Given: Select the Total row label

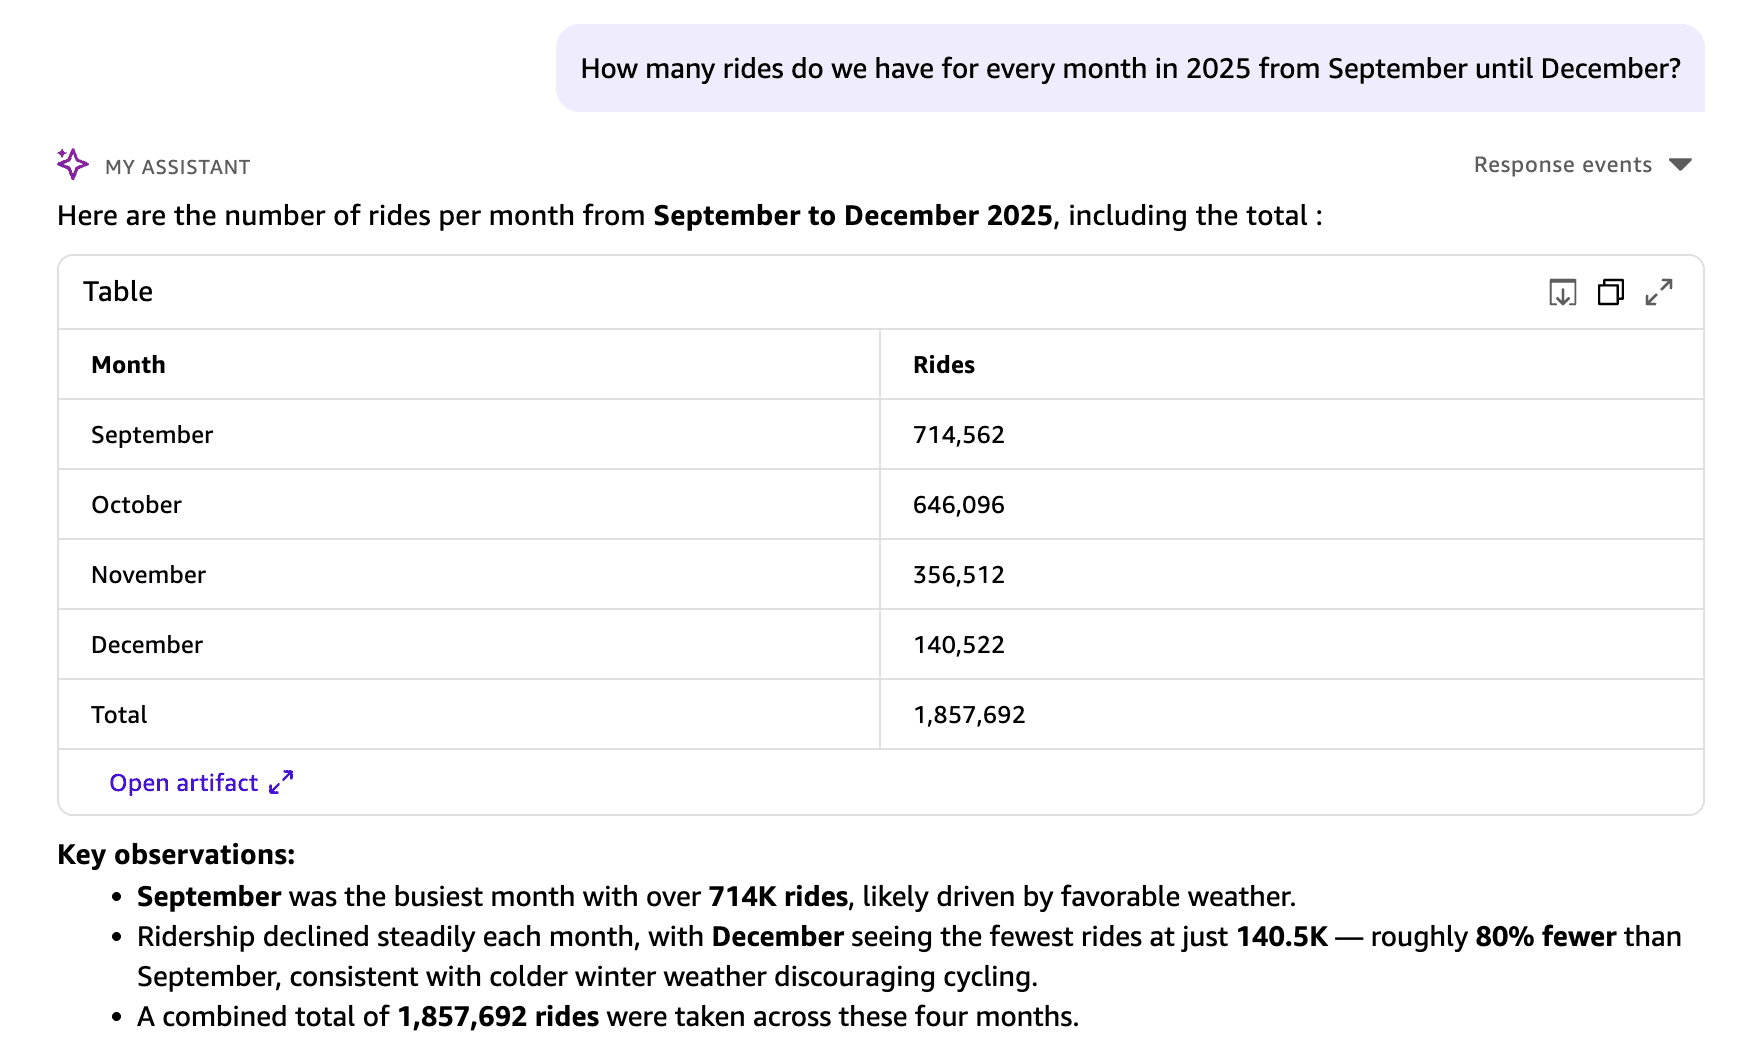Looking at the screenshot, I should pos(119,715).
